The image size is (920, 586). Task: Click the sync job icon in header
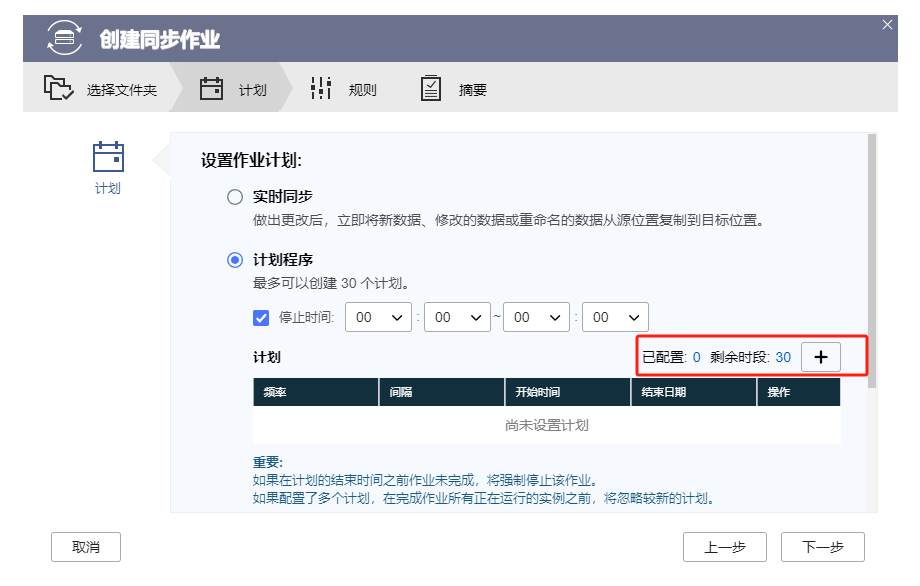pos(66,39)
